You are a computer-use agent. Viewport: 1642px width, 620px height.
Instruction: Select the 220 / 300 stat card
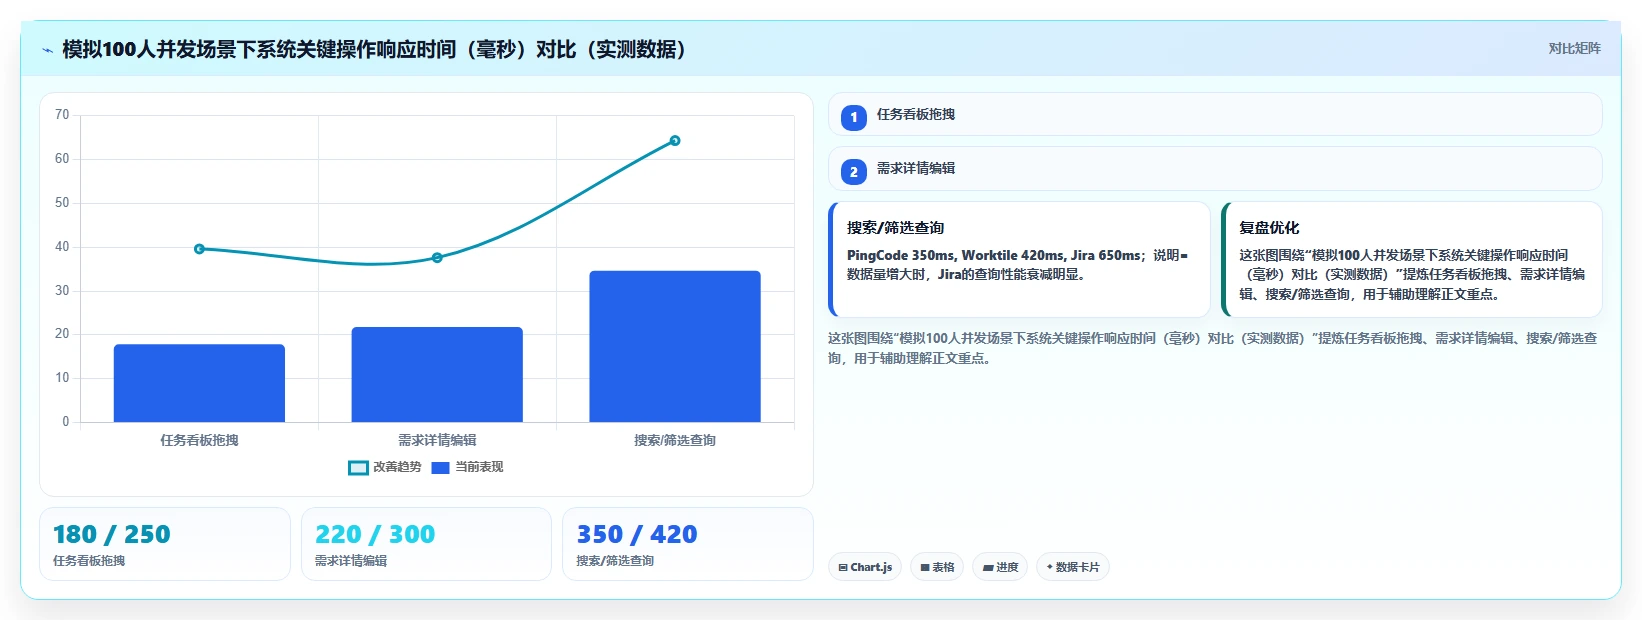427,544
